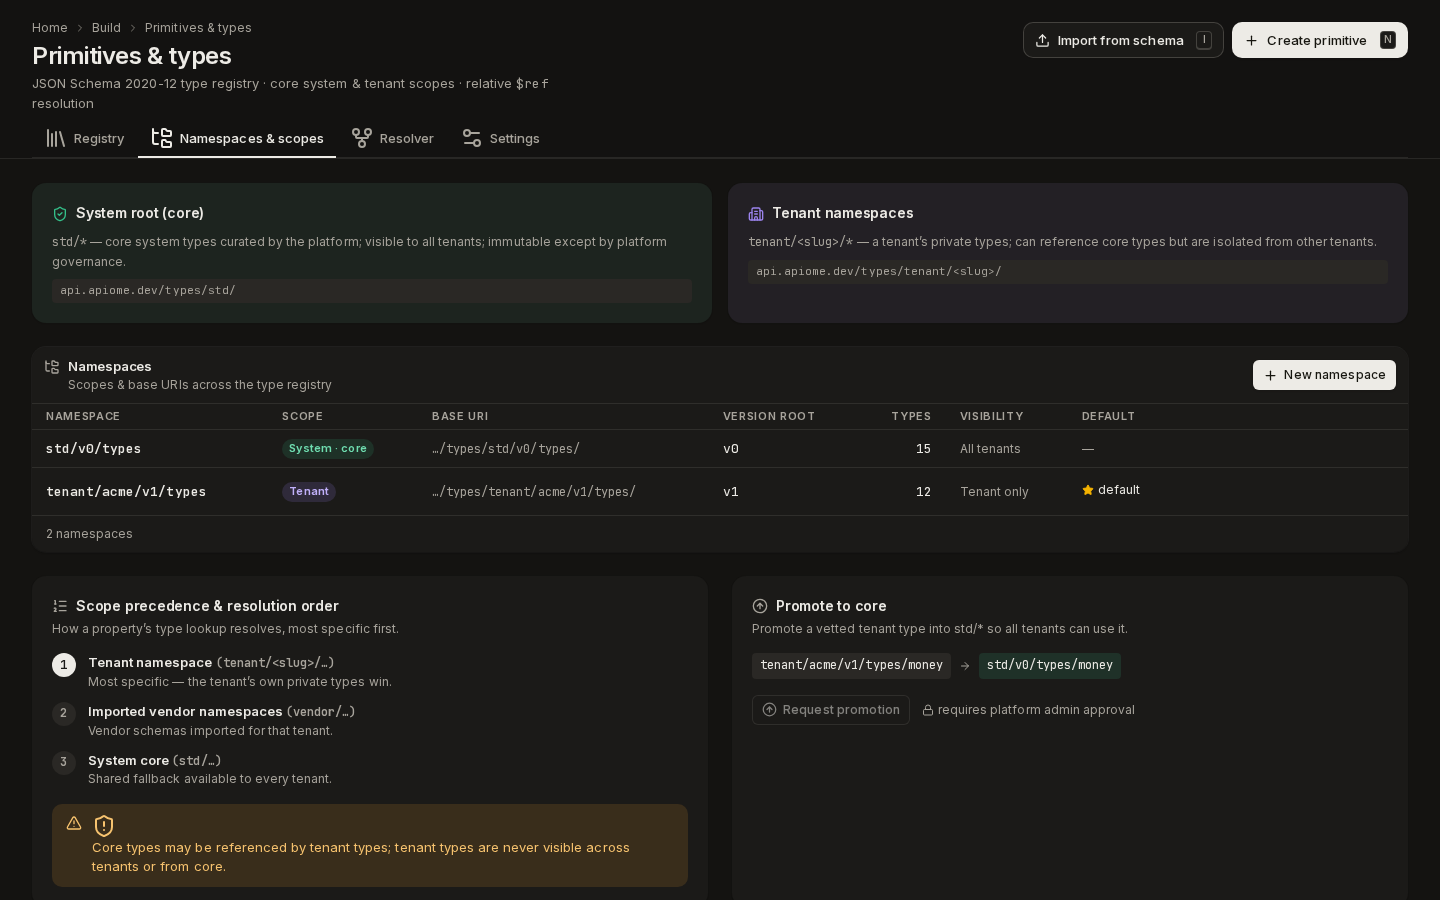Select the Namespaces & scopes tab
1440x900 pixels.
[x=237, y=138]
